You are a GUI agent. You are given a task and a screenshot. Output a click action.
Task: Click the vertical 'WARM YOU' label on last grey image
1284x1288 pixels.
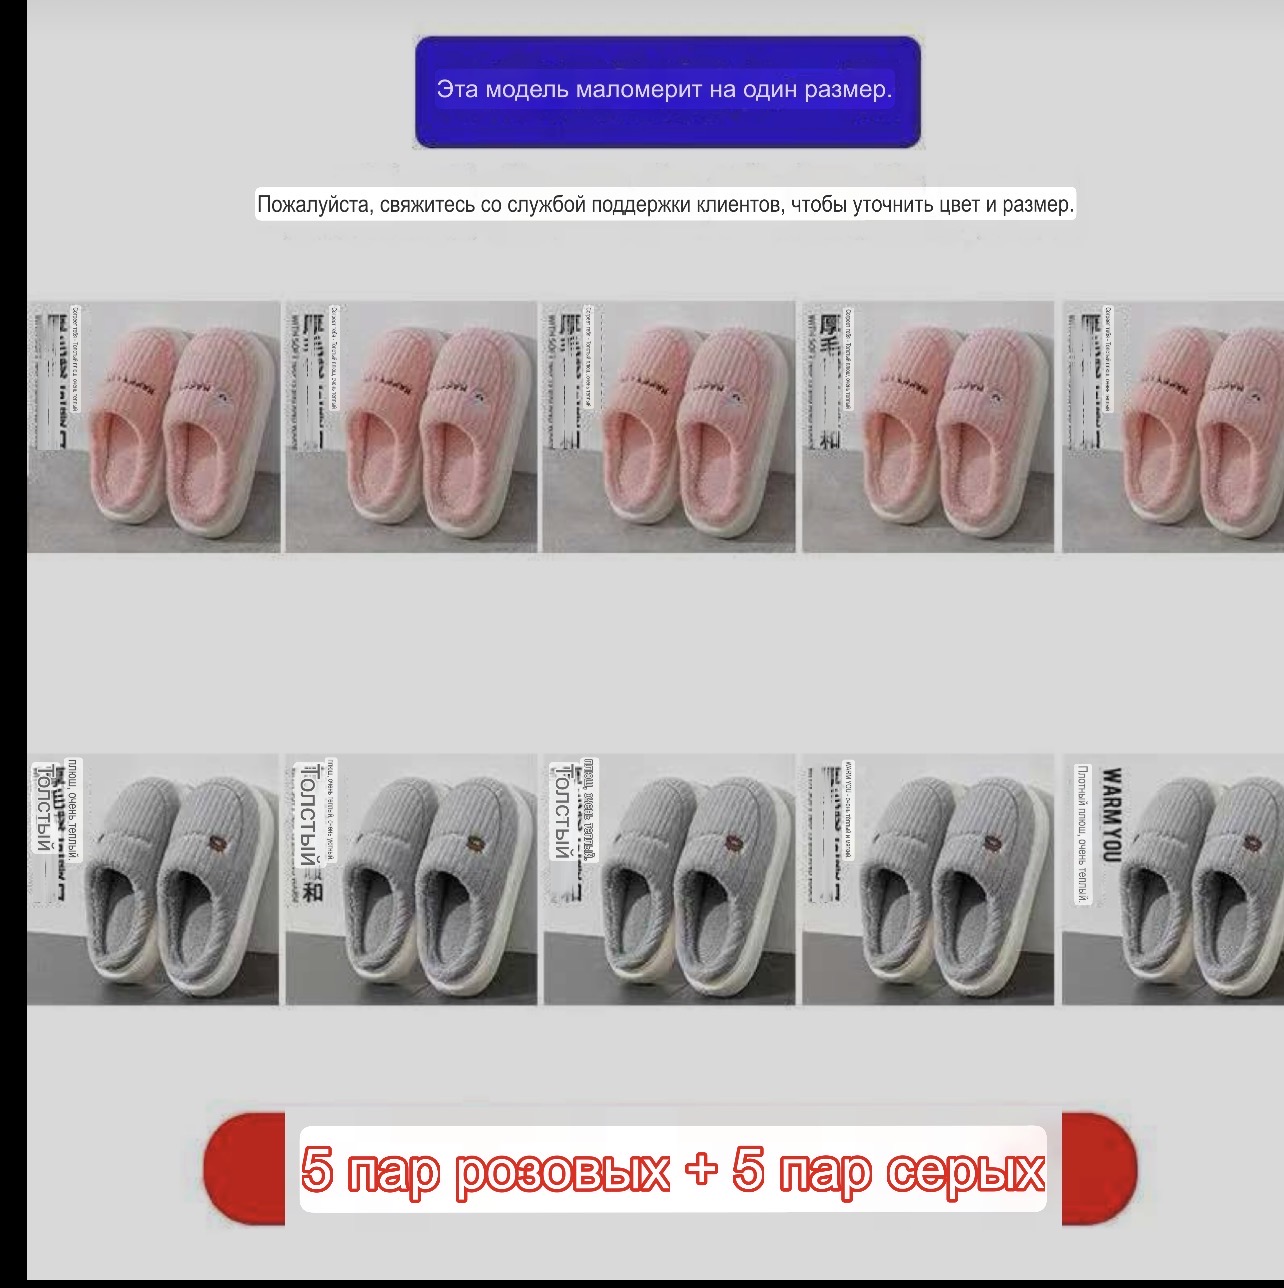tap(1111, 814)
